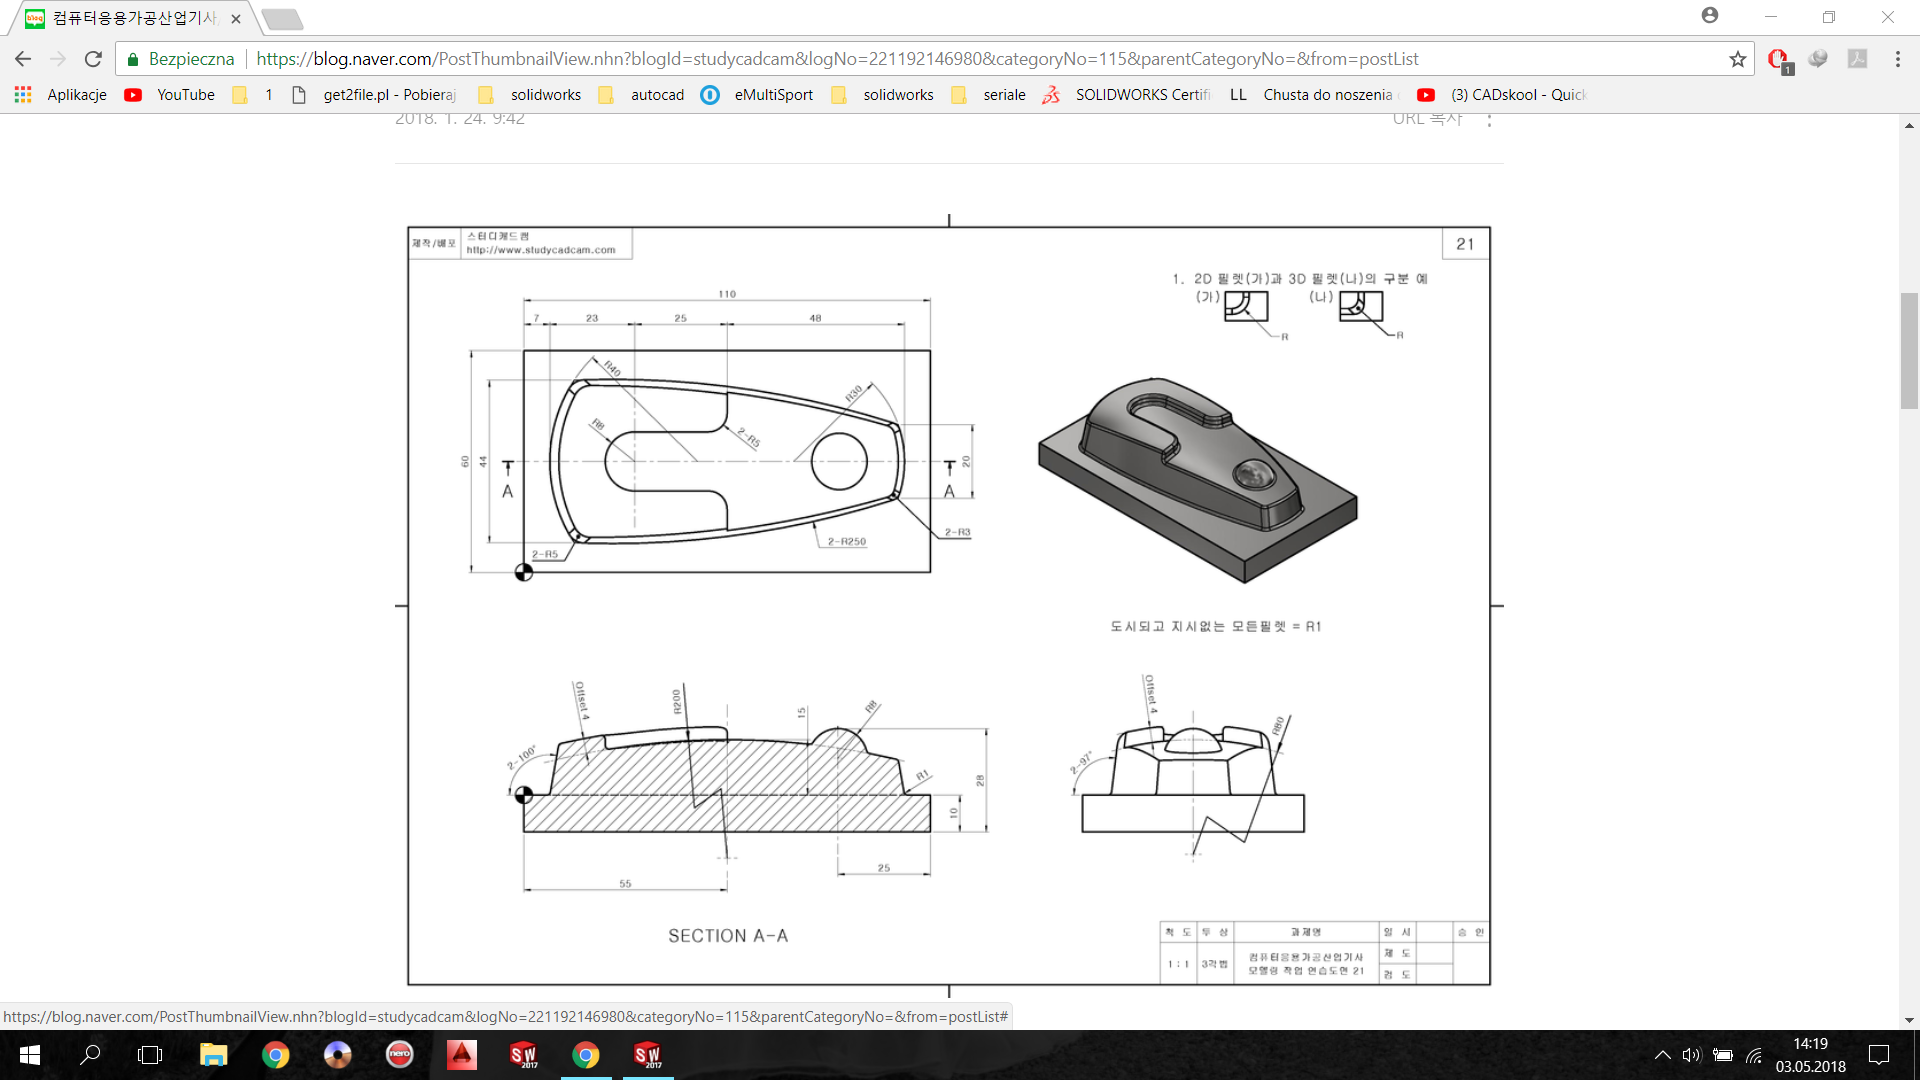Open the YouTube bookmark
The width and height of the screenshot is (1920, 1080).
pyautogui.click(x=170, y=95)
